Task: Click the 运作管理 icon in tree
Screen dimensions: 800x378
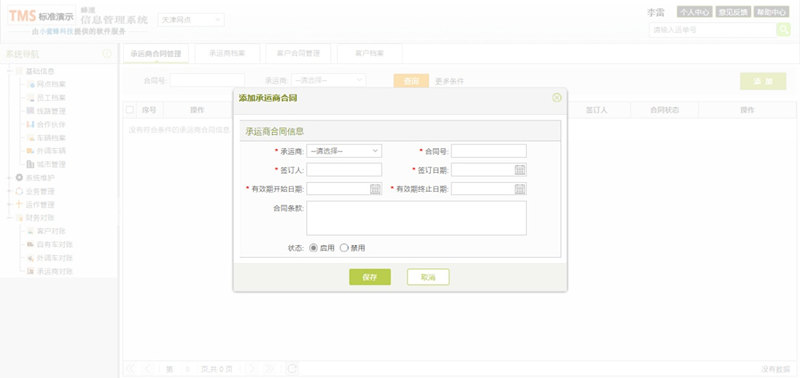Action: 19,205
